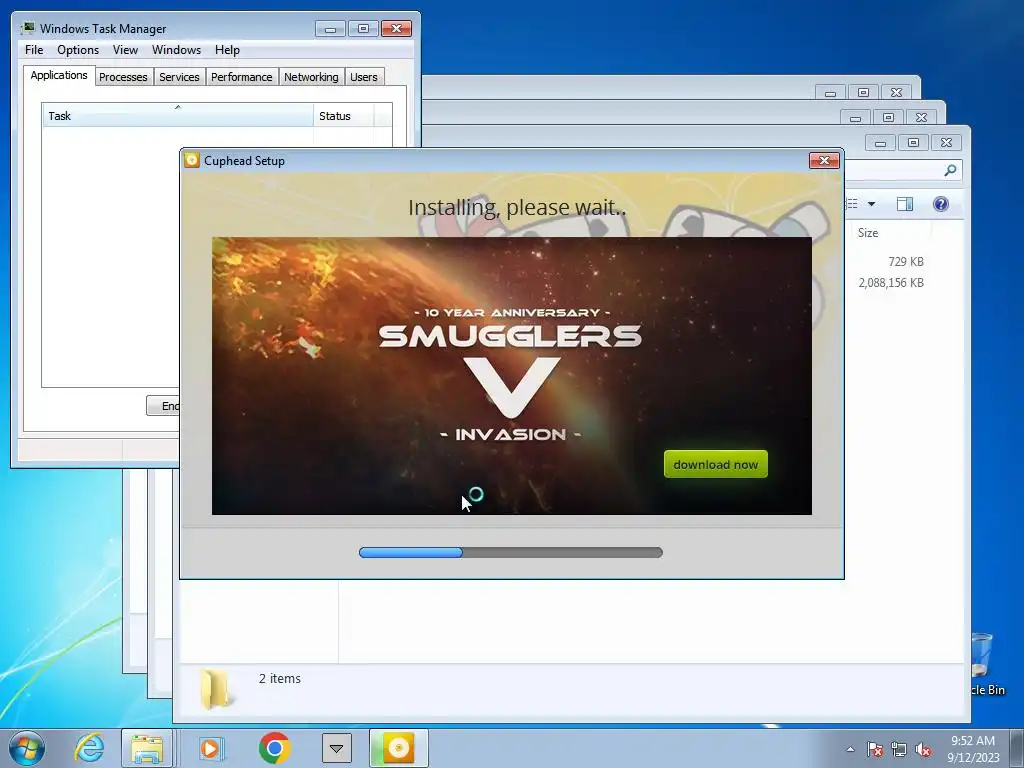
Task: Click the folder icon in Explorer details pane
Action: point(215,689)
